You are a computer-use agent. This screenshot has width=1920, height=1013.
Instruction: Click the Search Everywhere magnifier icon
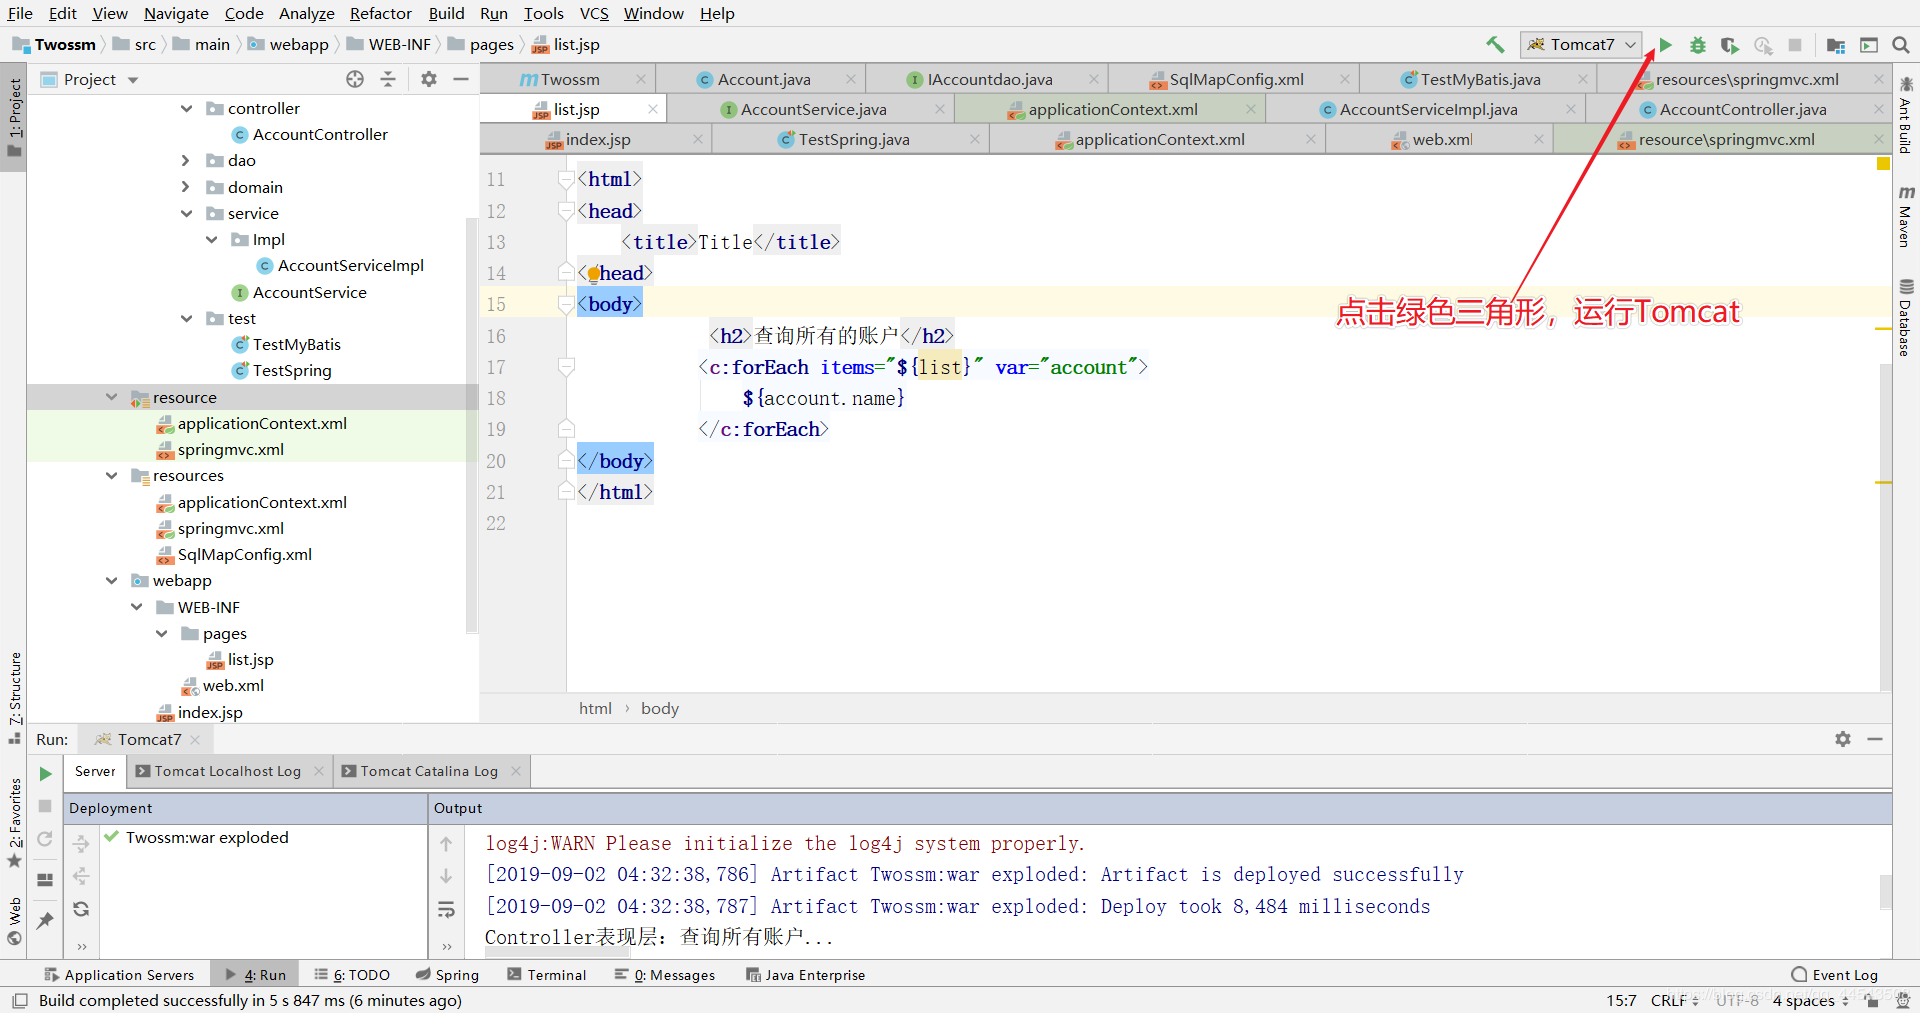[1901, 45]
